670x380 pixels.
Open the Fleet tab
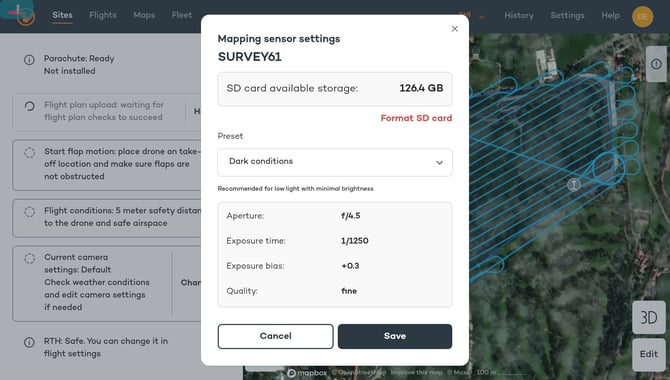pyautogui.click(x=182, y=15)
